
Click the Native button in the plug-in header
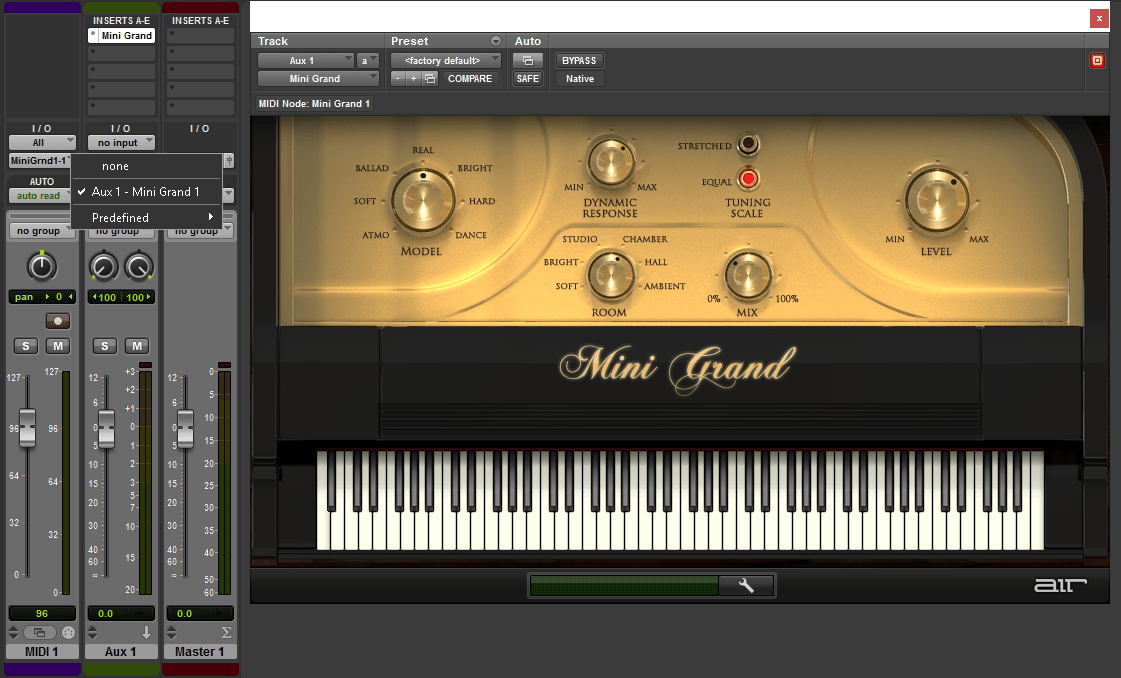[x=578, y=78]
